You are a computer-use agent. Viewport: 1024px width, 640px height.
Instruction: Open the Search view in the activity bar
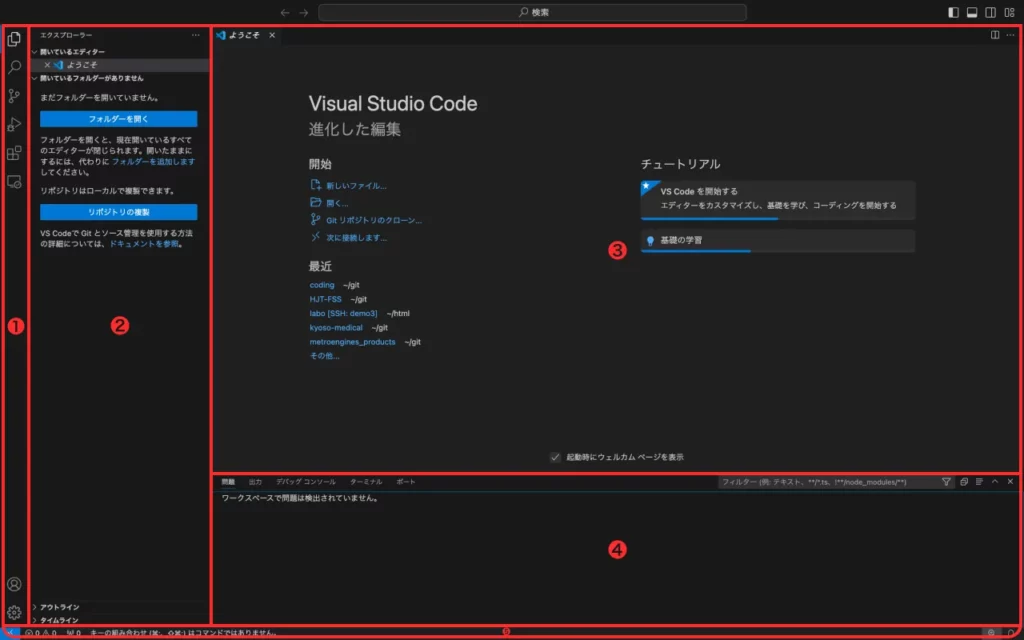click(x=14, y=67)
